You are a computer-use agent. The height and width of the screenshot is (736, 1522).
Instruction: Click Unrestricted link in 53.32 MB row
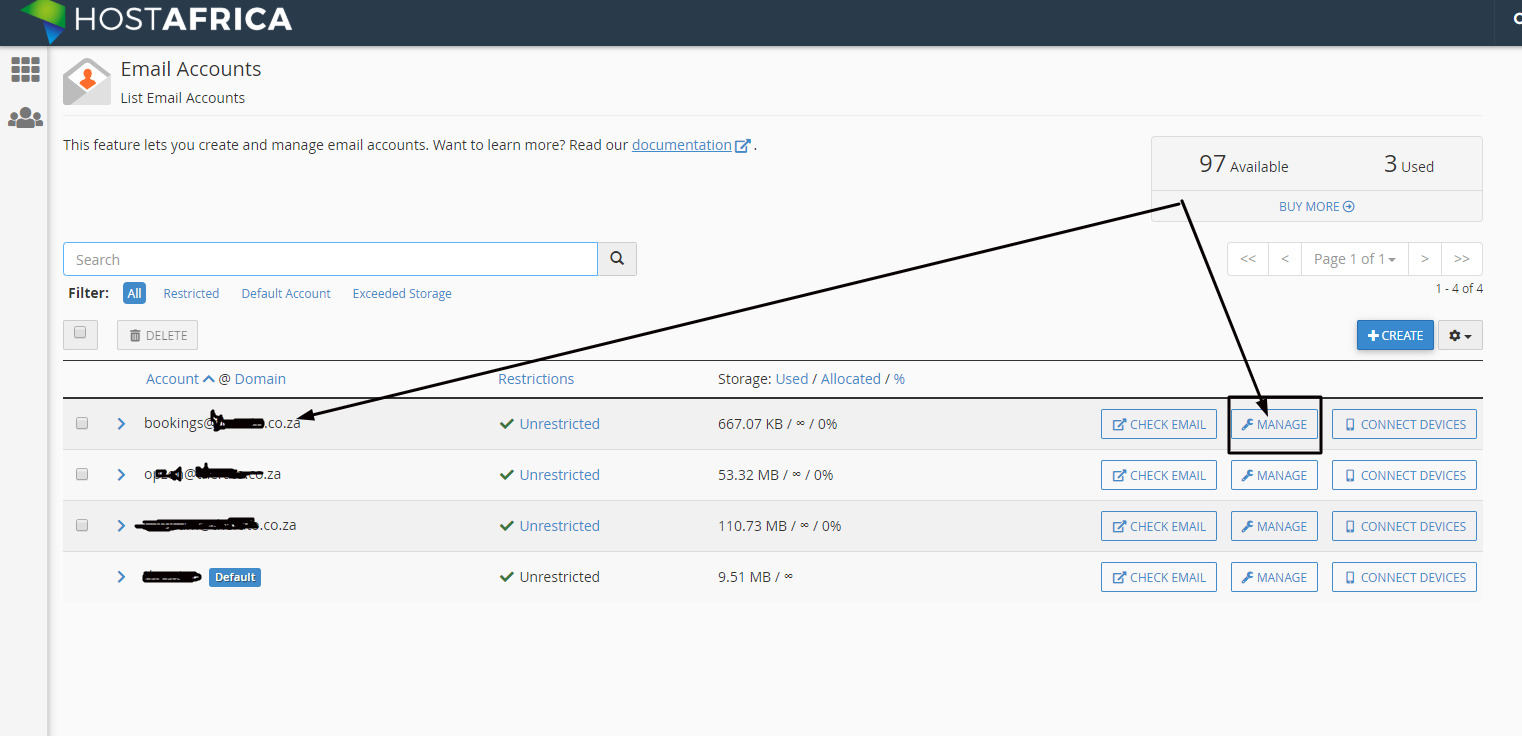560,475
